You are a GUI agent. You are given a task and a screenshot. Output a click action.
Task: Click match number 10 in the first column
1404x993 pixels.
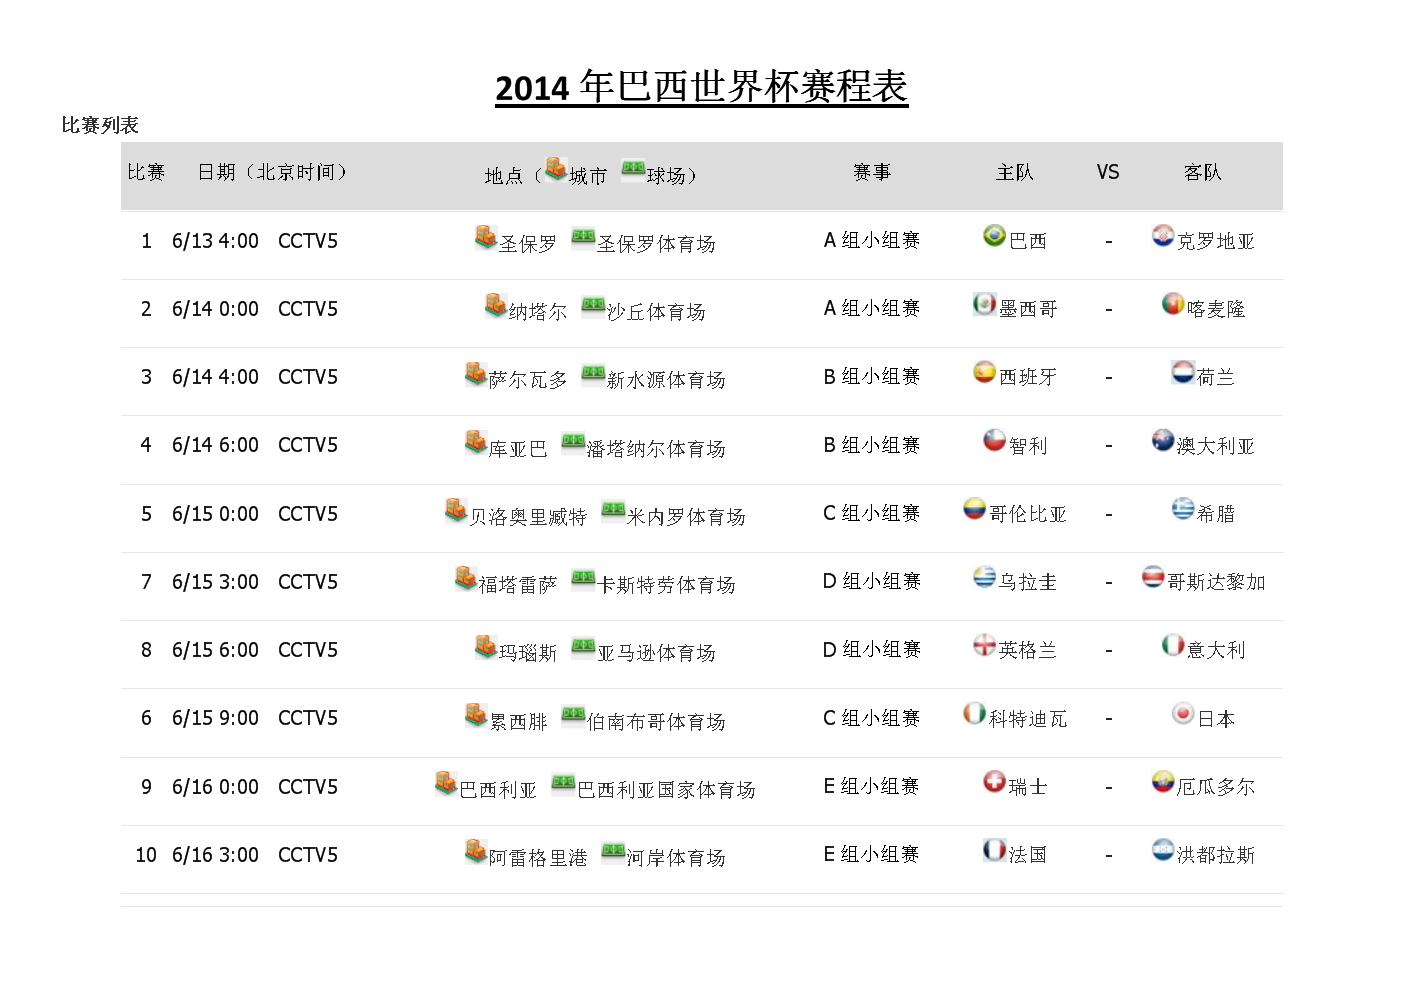tap(146, 855)
